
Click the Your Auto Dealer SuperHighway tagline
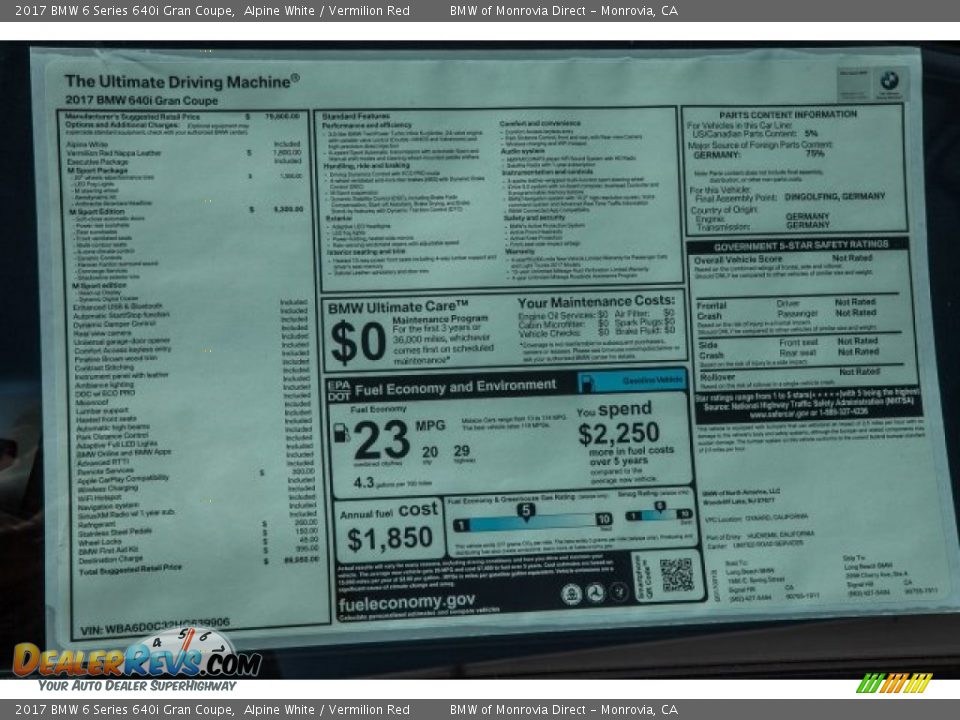137,686
